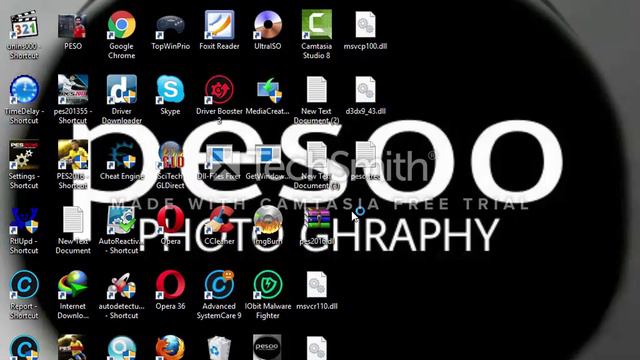Open the Recycle Bin icon
The height and width of the screenshot is (360, 640).
point(219,348)
